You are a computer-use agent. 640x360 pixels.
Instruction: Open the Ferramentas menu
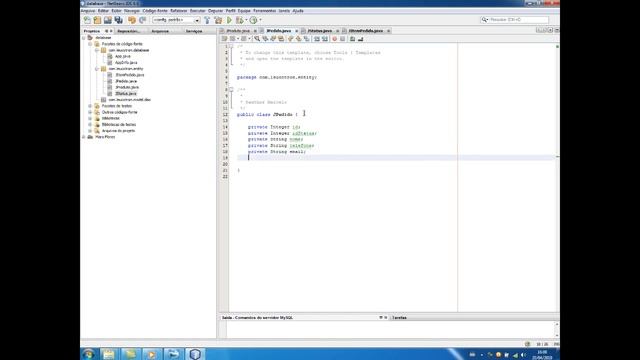(x=264, y=11)
